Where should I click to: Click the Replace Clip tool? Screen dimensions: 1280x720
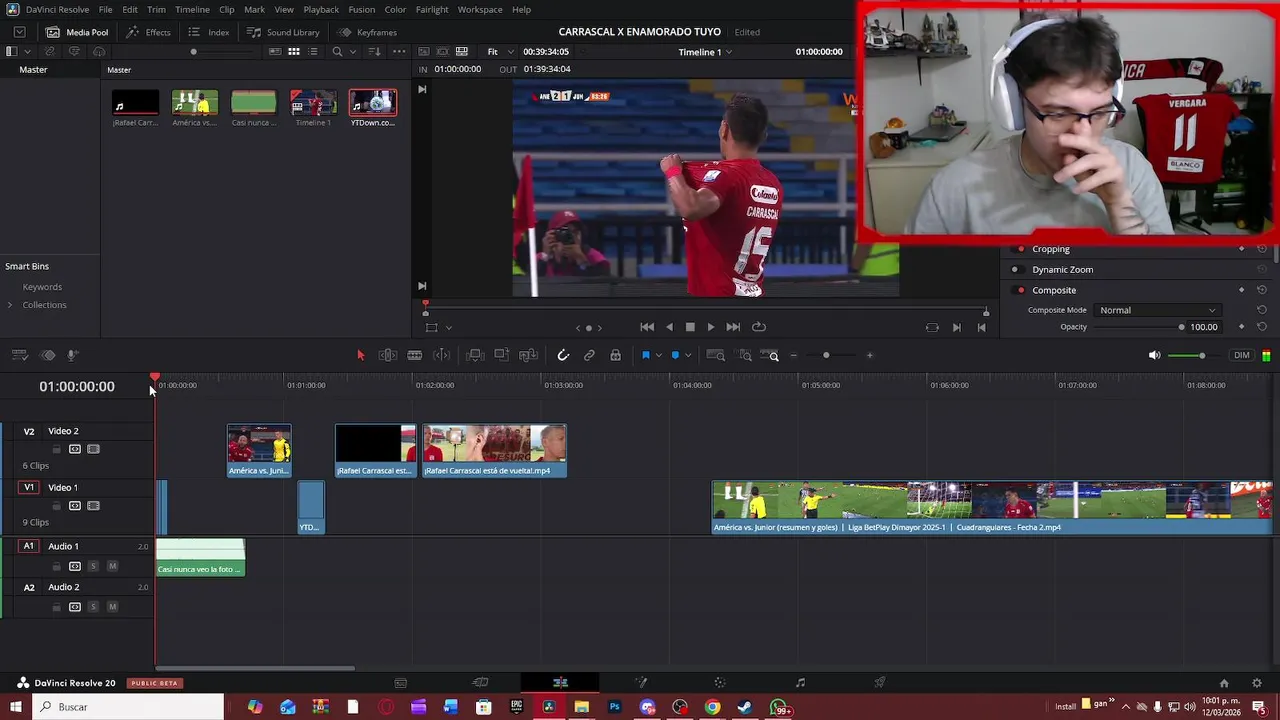click(x=528, y=355)
